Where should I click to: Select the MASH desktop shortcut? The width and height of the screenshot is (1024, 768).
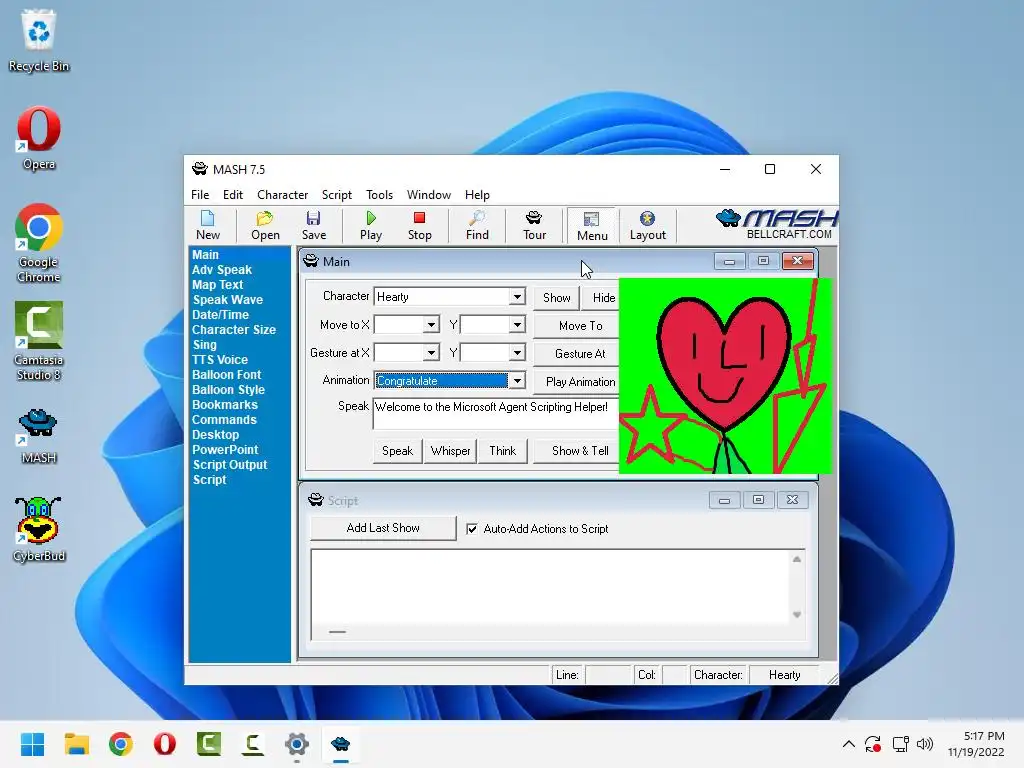[39, 436]
